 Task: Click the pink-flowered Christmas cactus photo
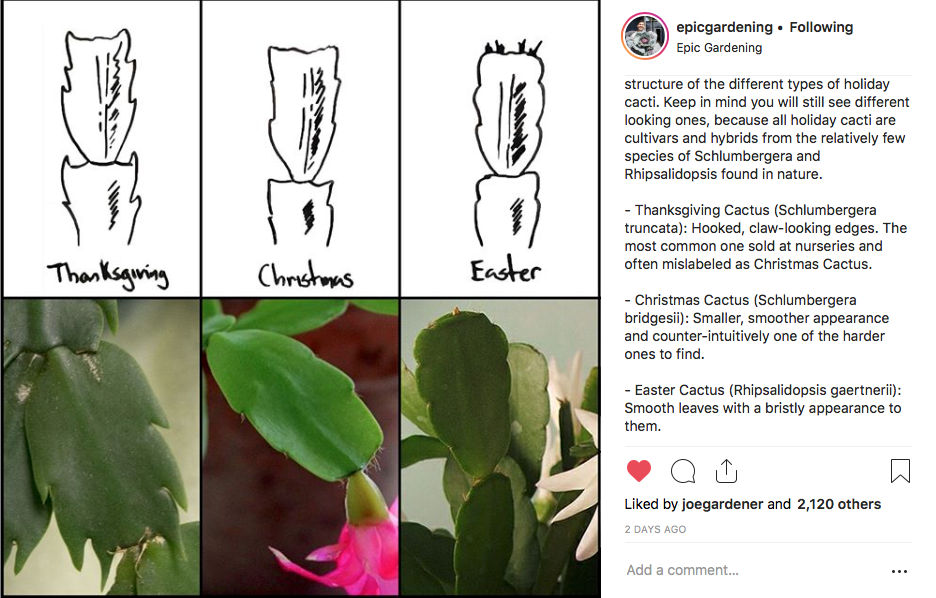click(x=300, y=447)
